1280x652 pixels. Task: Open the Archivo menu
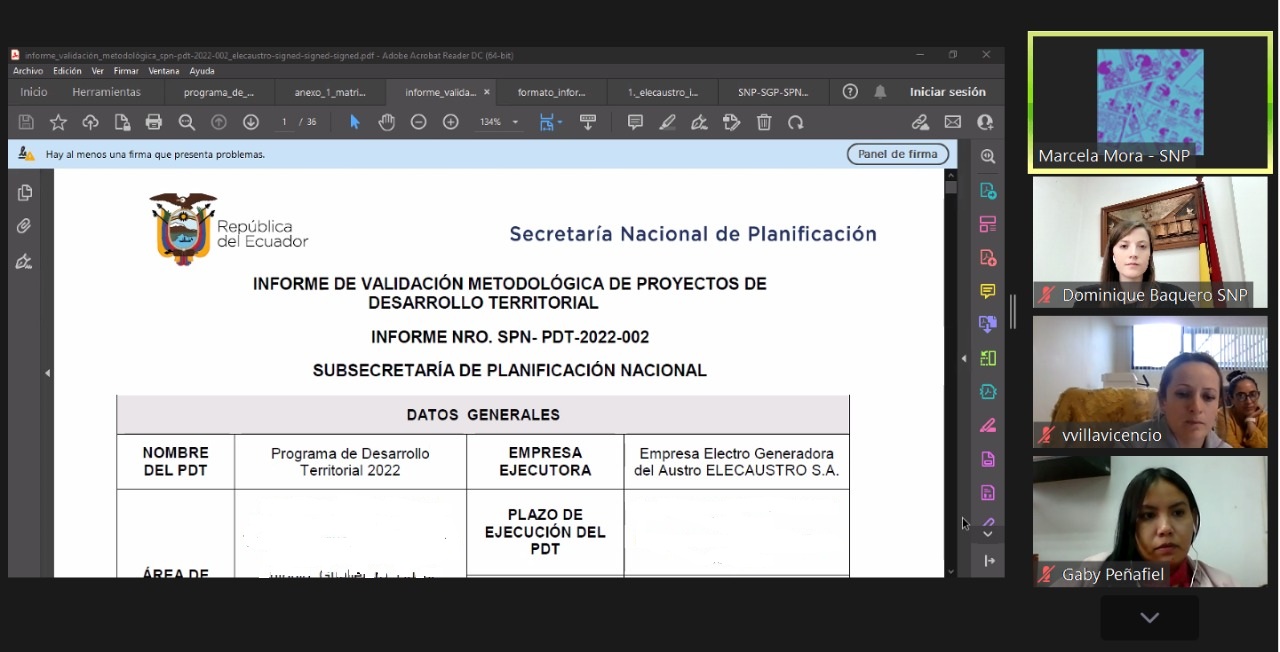coord(28,71)
